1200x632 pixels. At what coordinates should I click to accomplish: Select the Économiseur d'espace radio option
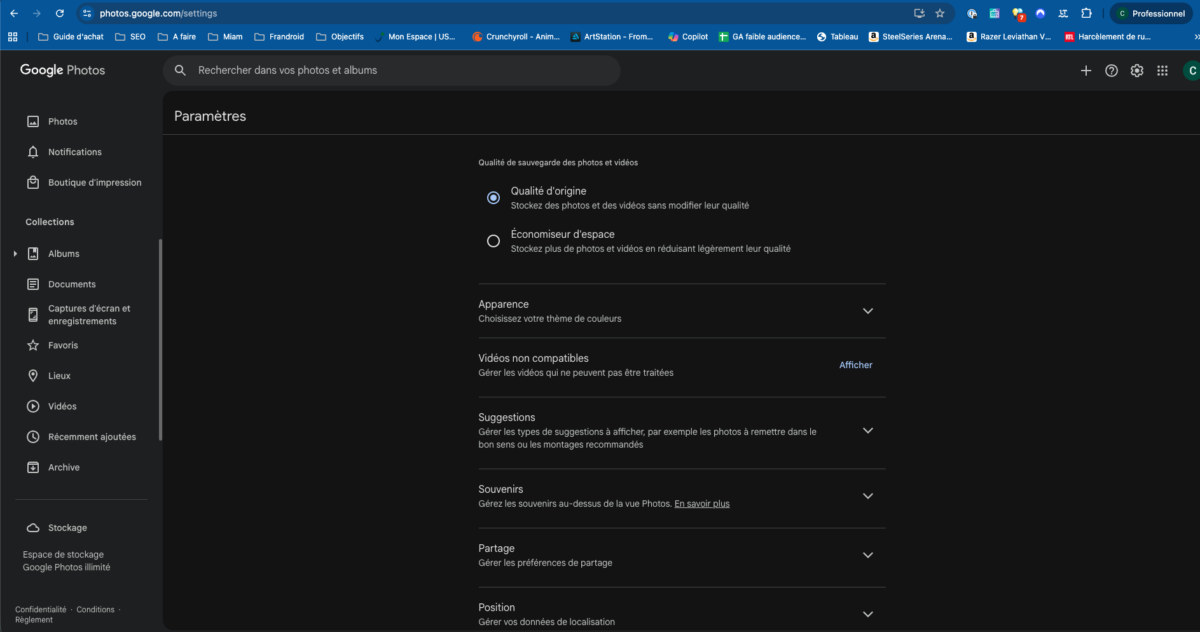(x=493, y=241)
